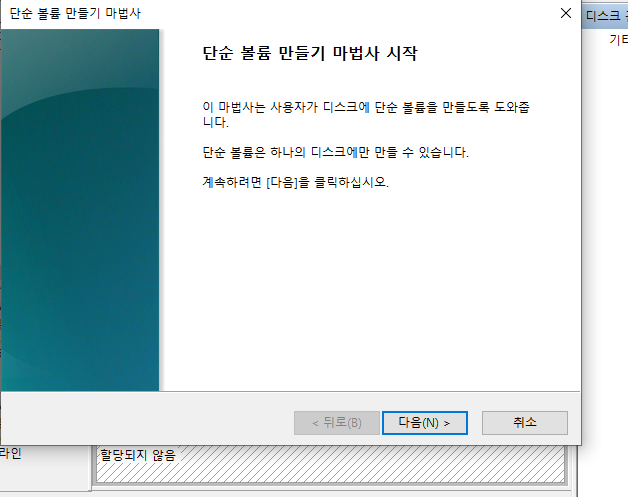Click the 디스크 header in the right panel
628x497 pixels.
(x=605, y=16)
